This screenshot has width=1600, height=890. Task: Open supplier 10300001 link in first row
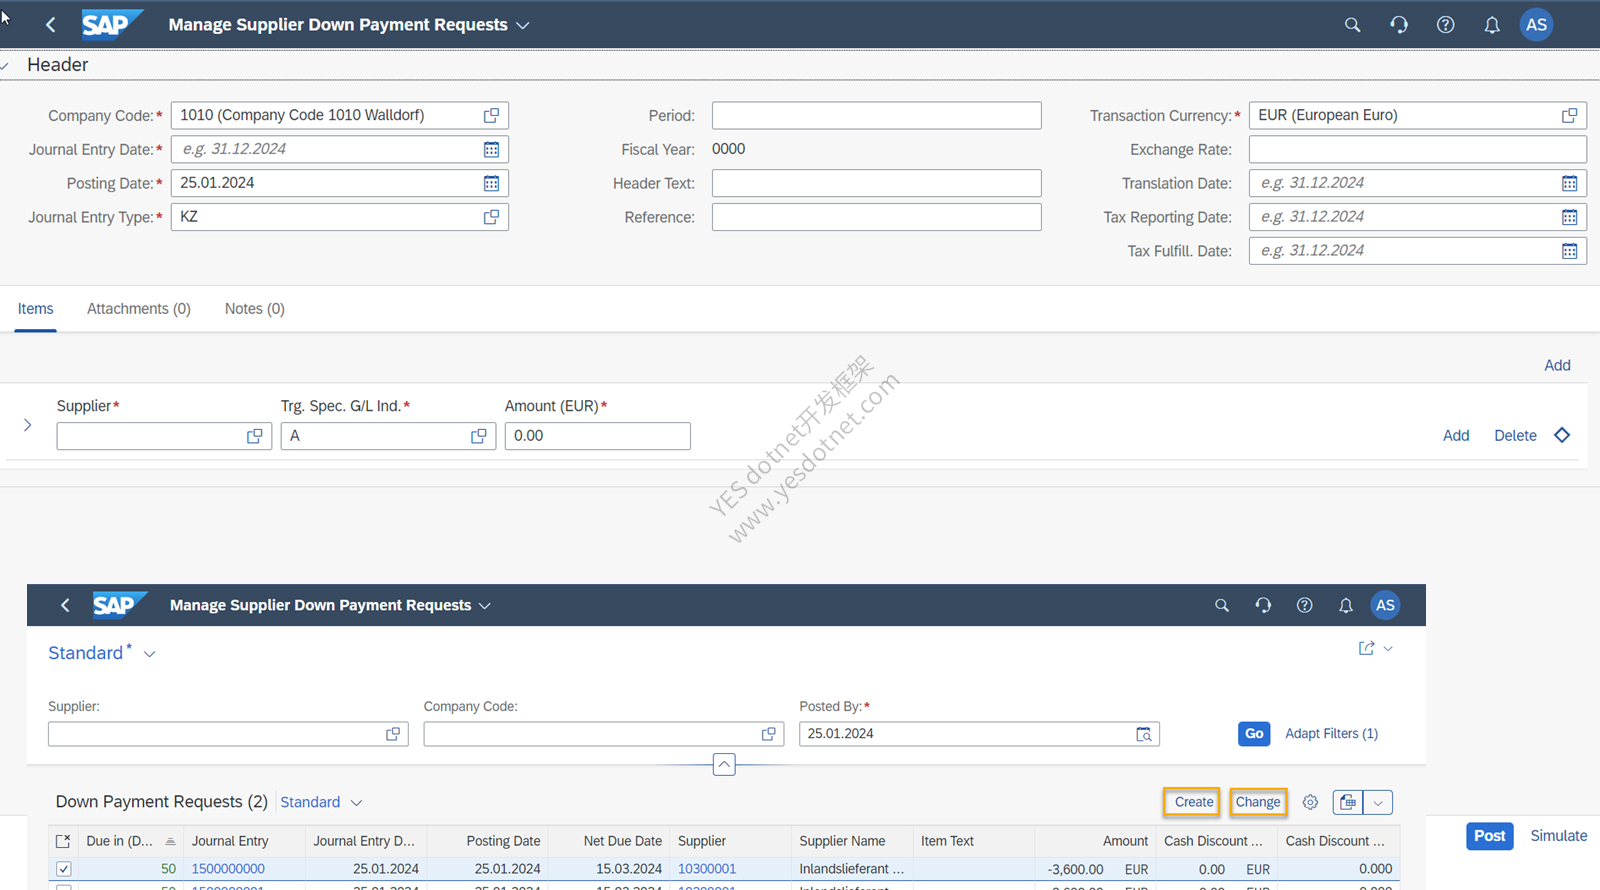[707, 869]
